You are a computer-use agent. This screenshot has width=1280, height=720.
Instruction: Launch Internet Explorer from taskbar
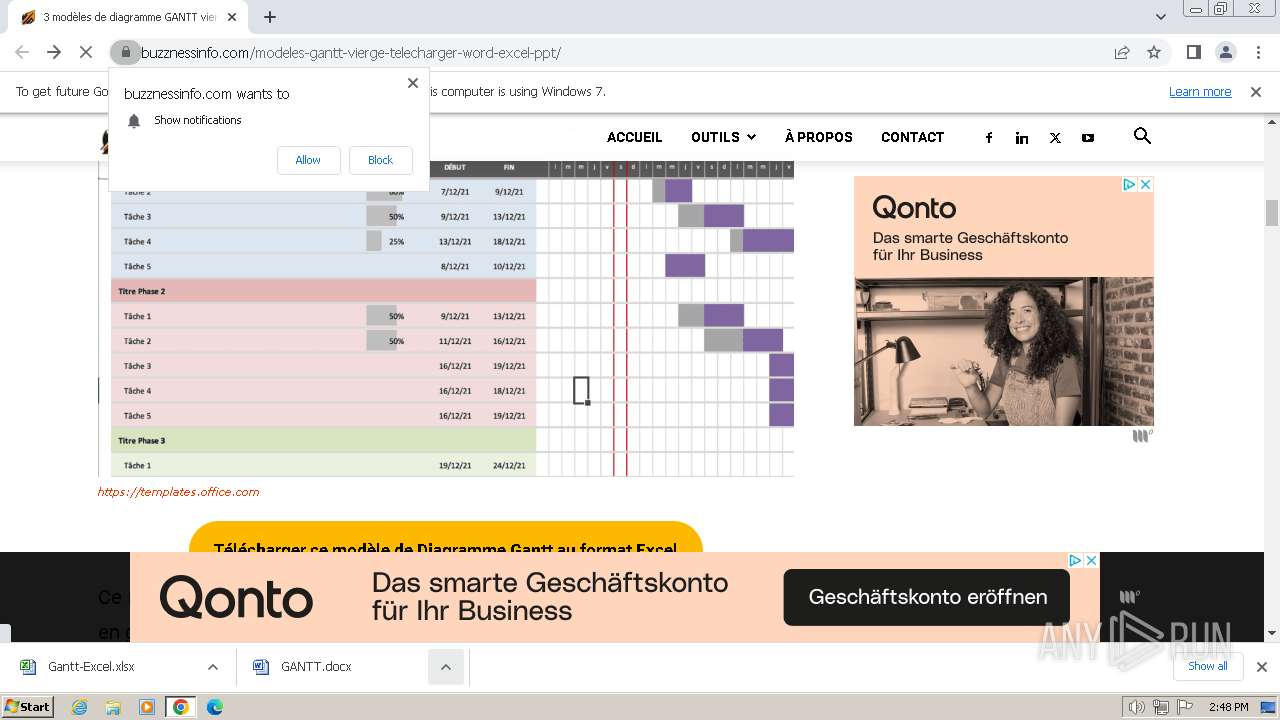tap(80, 707)
